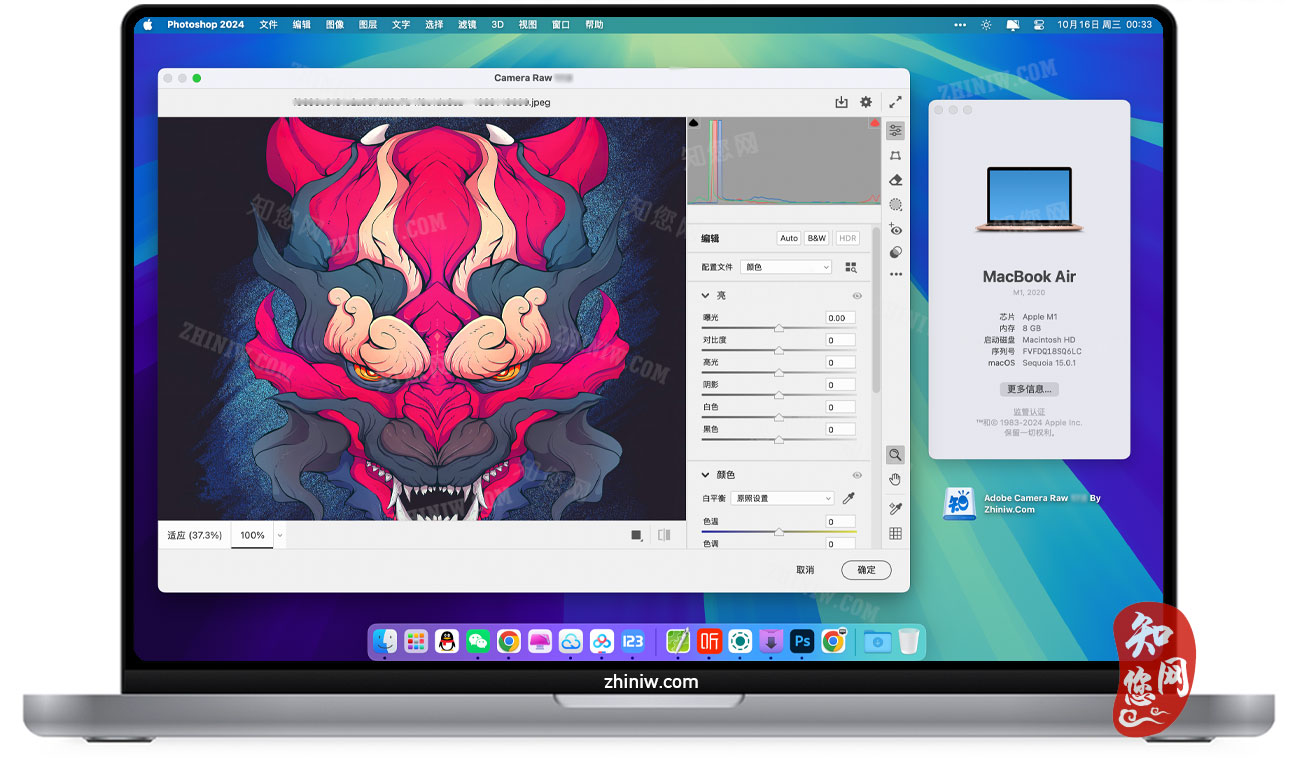Click 更多信息... in MacBook Air window
This screenshot has height=779, width=1298.
click(1028, 389)
